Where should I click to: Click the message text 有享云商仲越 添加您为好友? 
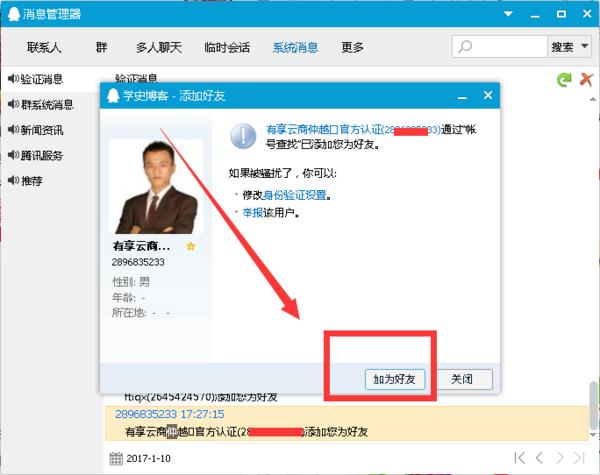pyautogui.click(x=246, y=432)
